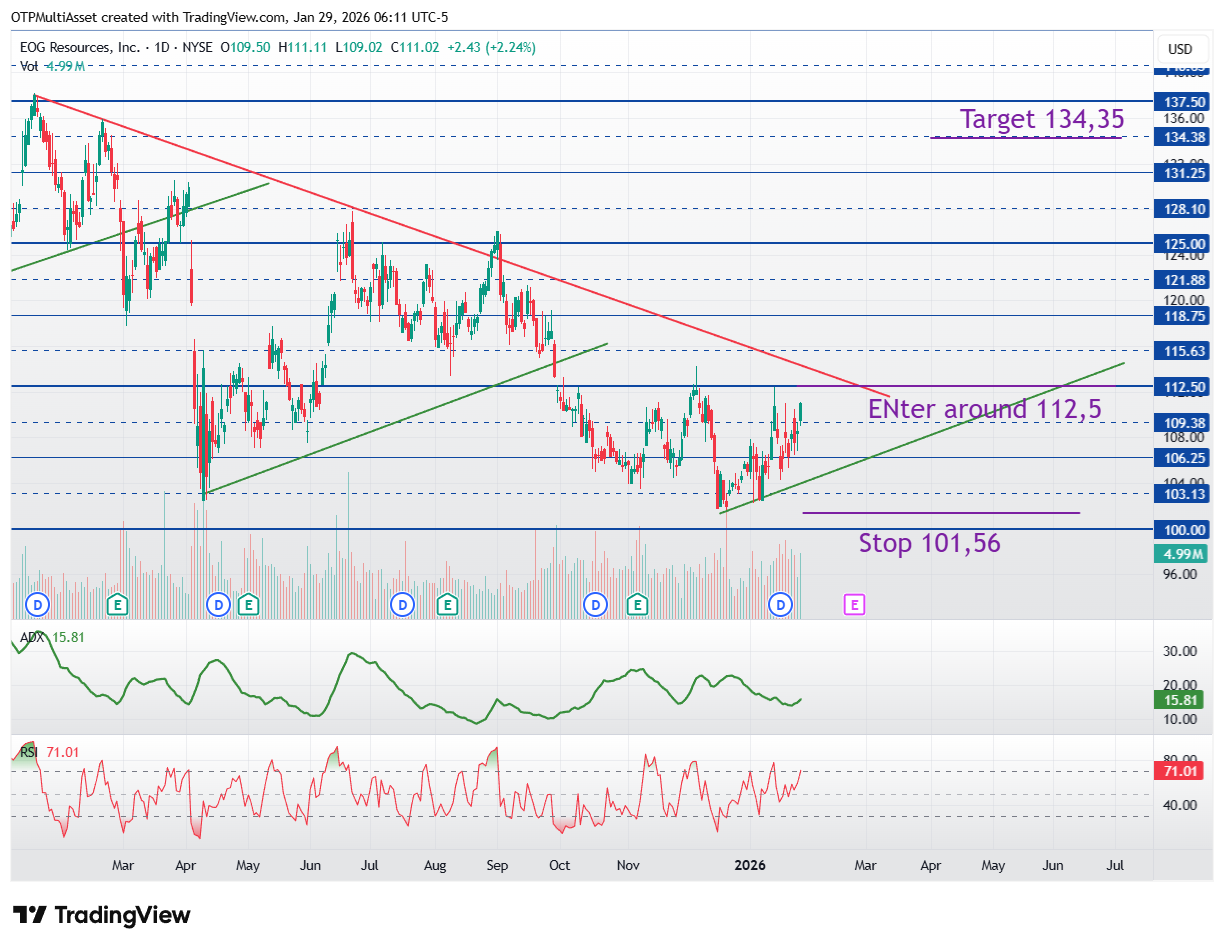
Task: Select the ADX indicator label
Action: [32, 636]
